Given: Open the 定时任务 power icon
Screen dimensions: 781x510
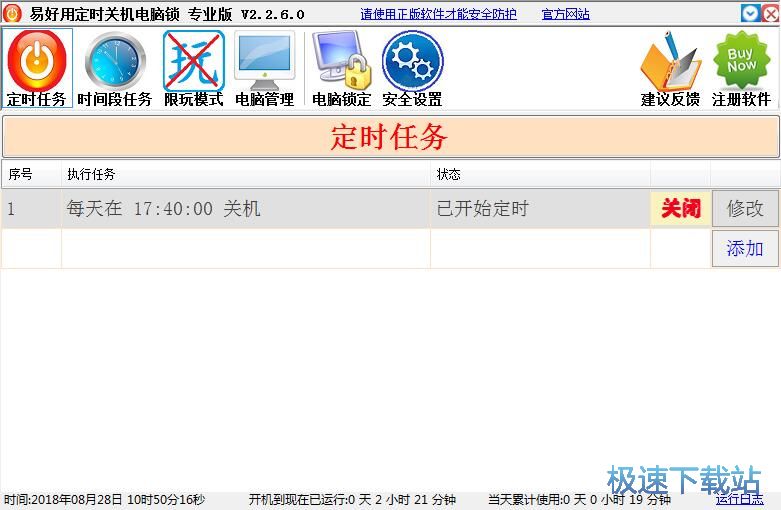Looking at the screenshot, I should click(37, 68).
